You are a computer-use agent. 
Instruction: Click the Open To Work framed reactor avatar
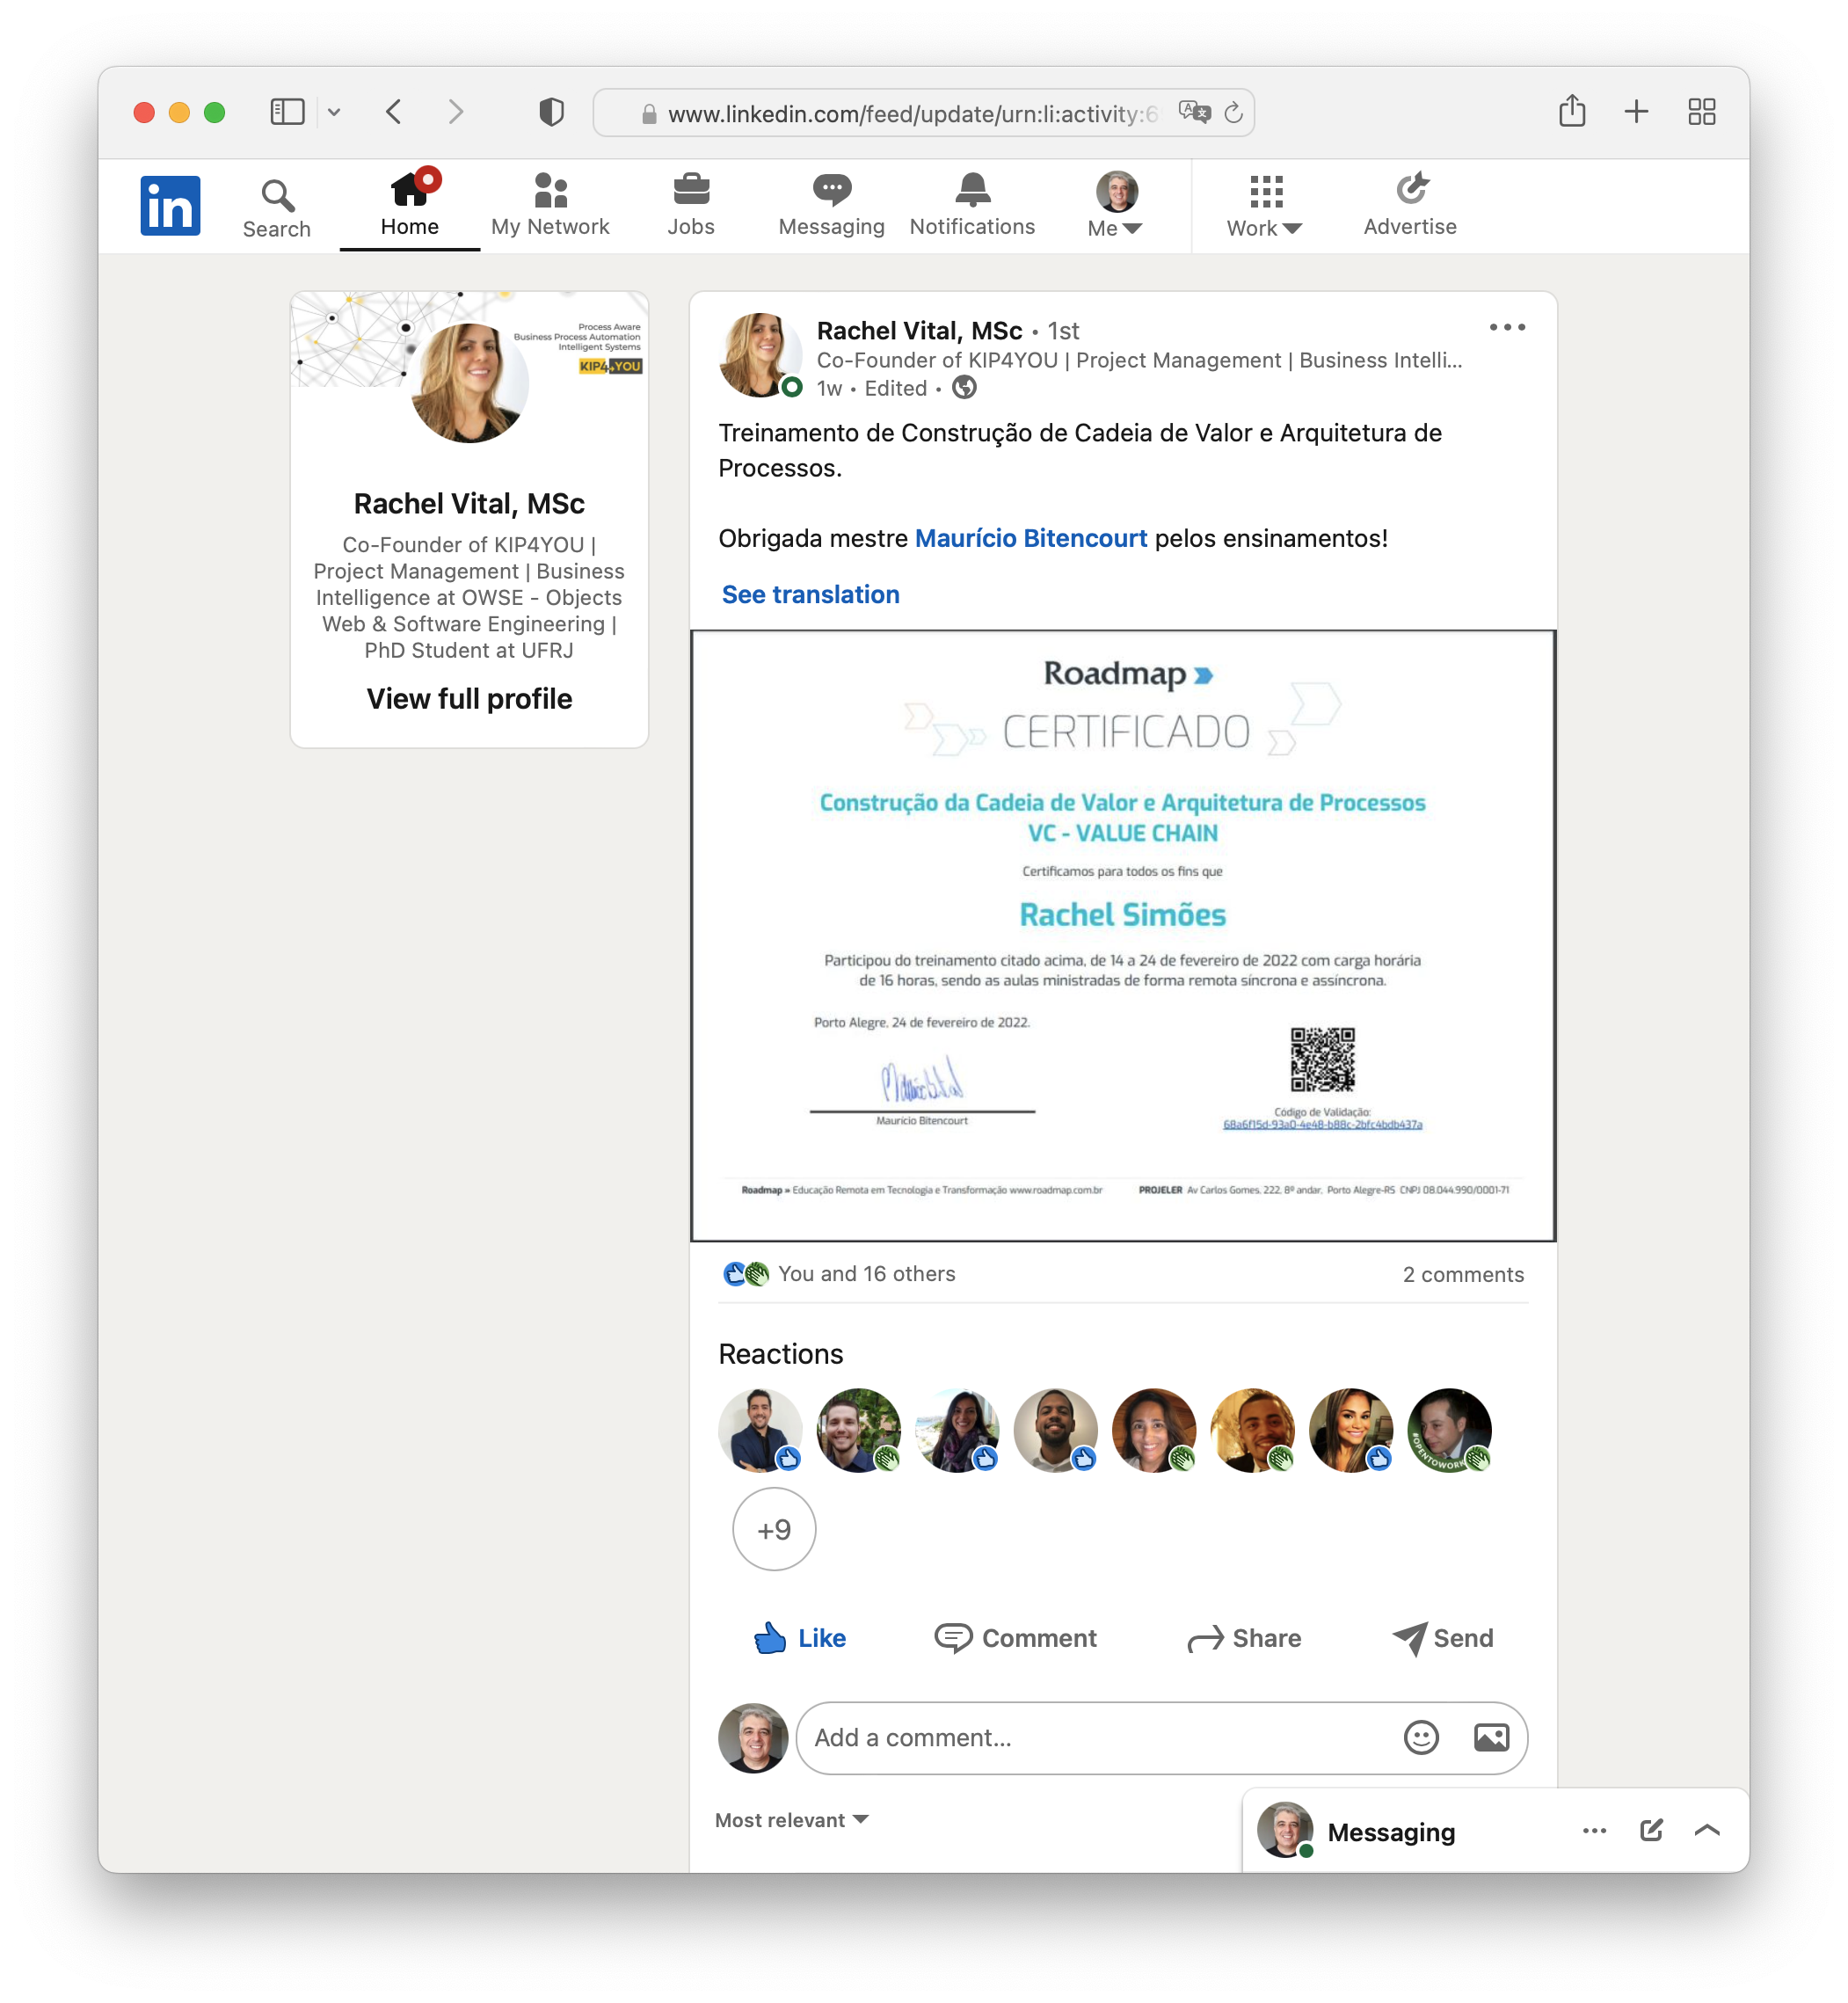click(x=1449, y=1430)
